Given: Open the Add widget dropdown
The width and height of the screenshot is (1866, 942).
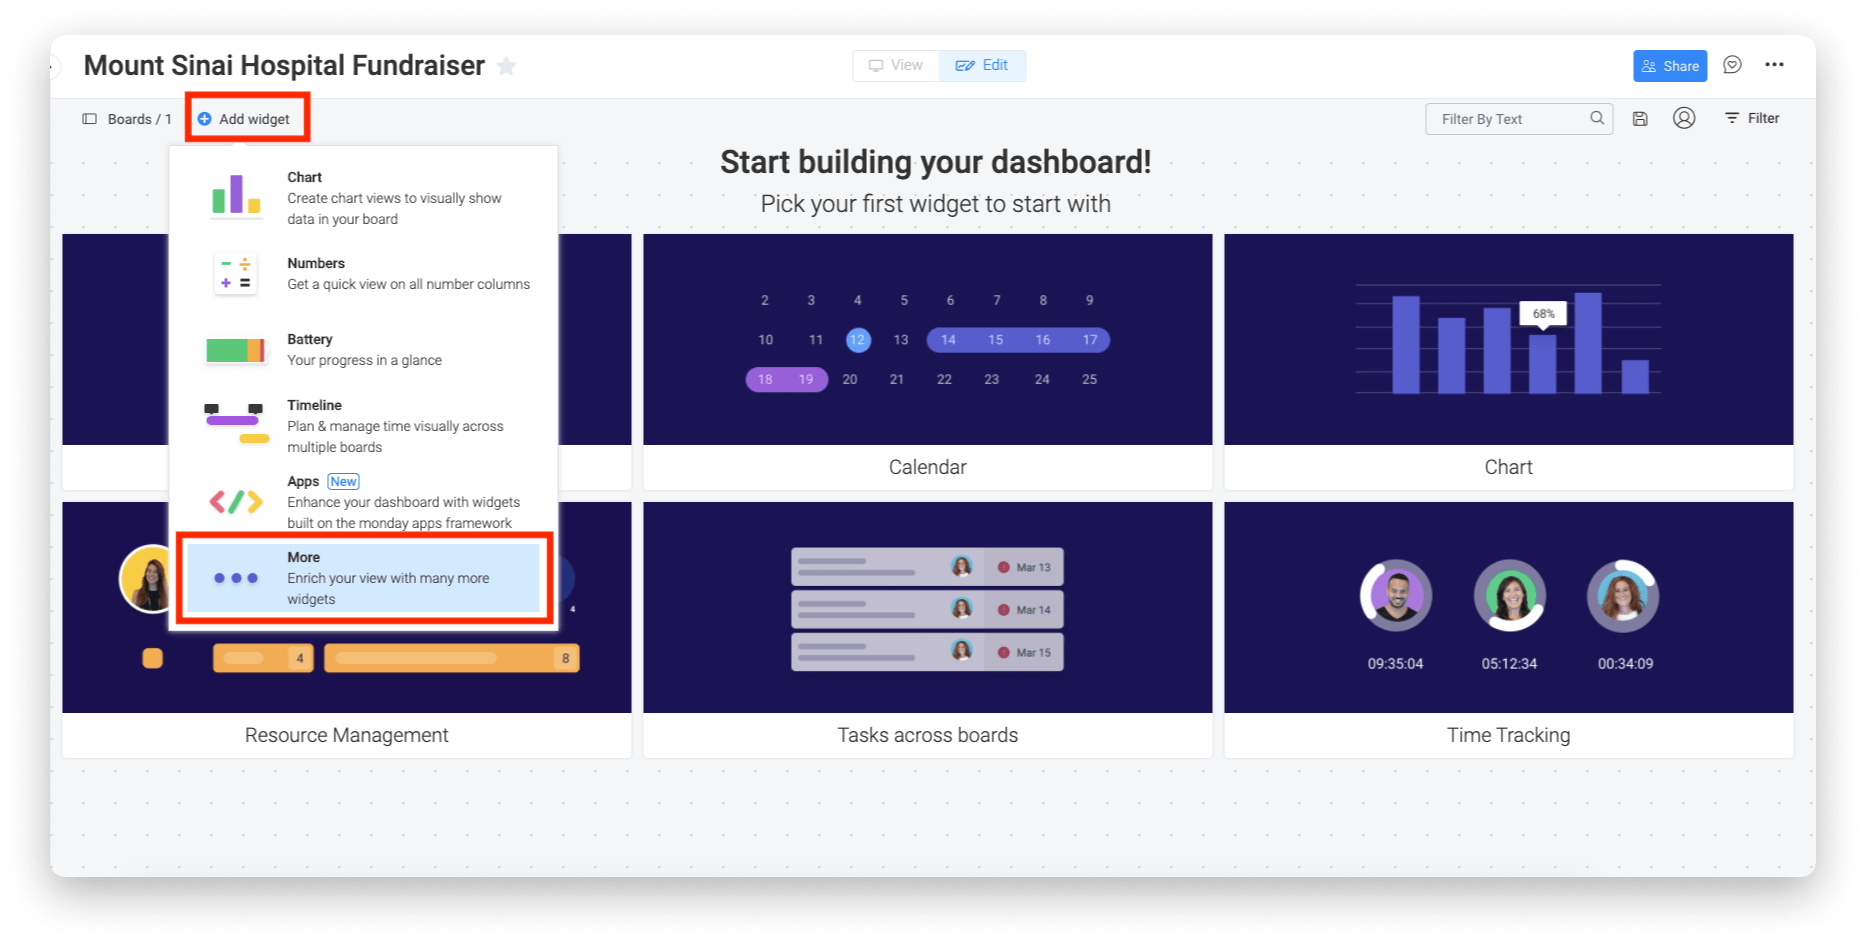Looking at the screenshot, I should click(244, 119).
